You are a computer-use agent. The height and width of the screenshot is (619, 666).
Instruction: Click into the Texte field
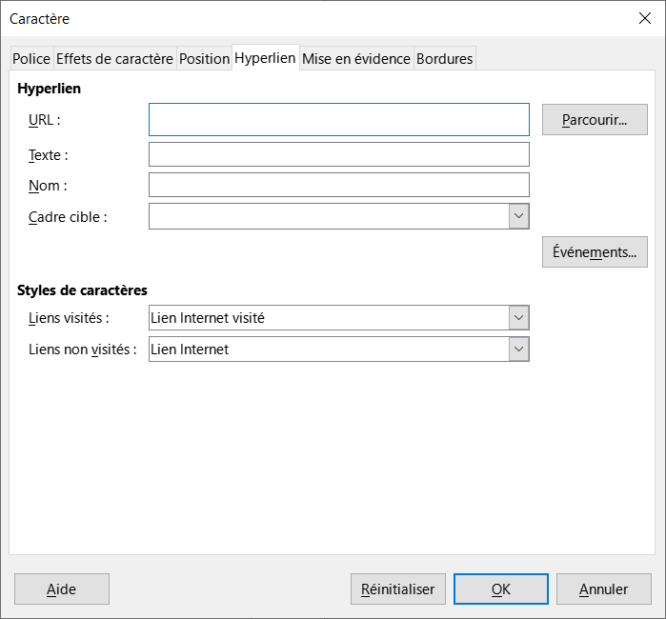pos(339,155)
